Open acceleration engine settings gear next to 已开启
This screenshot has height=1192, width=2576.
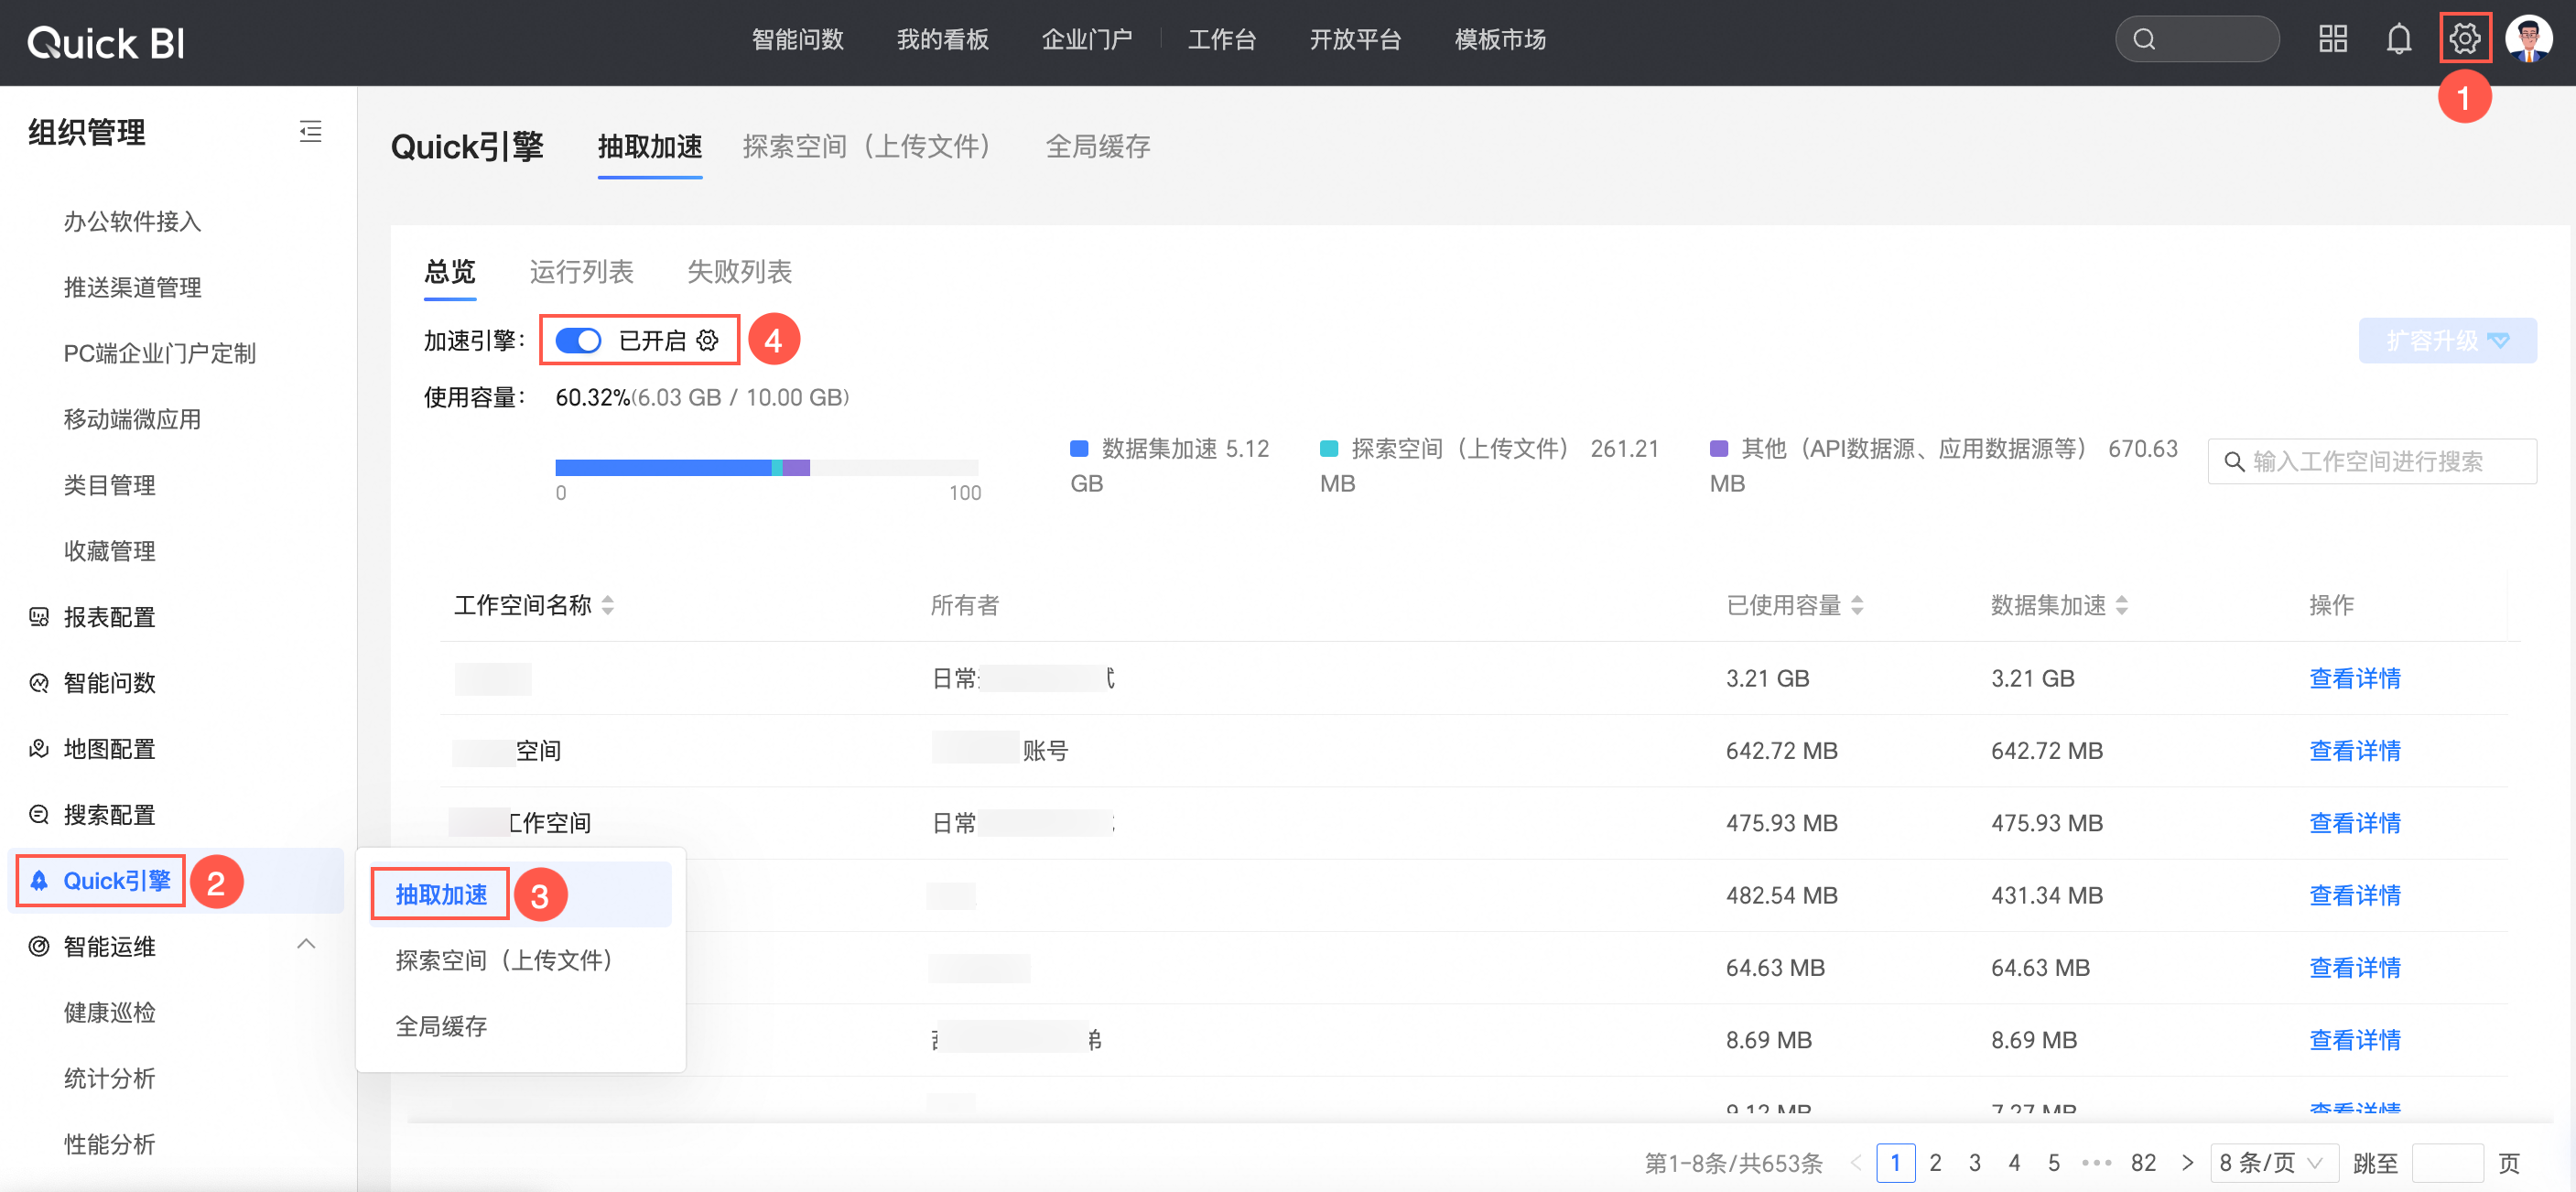coord(707,340)
